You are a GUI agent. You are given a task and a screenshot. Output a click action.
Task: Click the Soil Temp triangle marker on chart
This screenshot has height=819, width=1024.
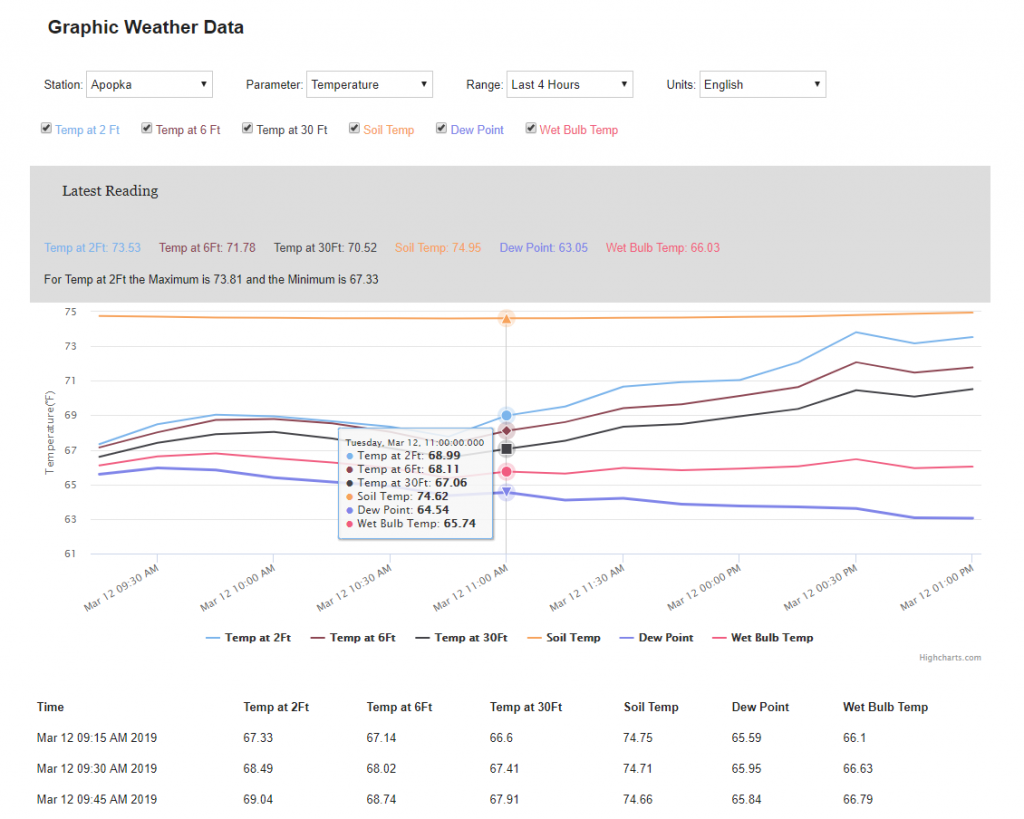(x=506, y=319)
